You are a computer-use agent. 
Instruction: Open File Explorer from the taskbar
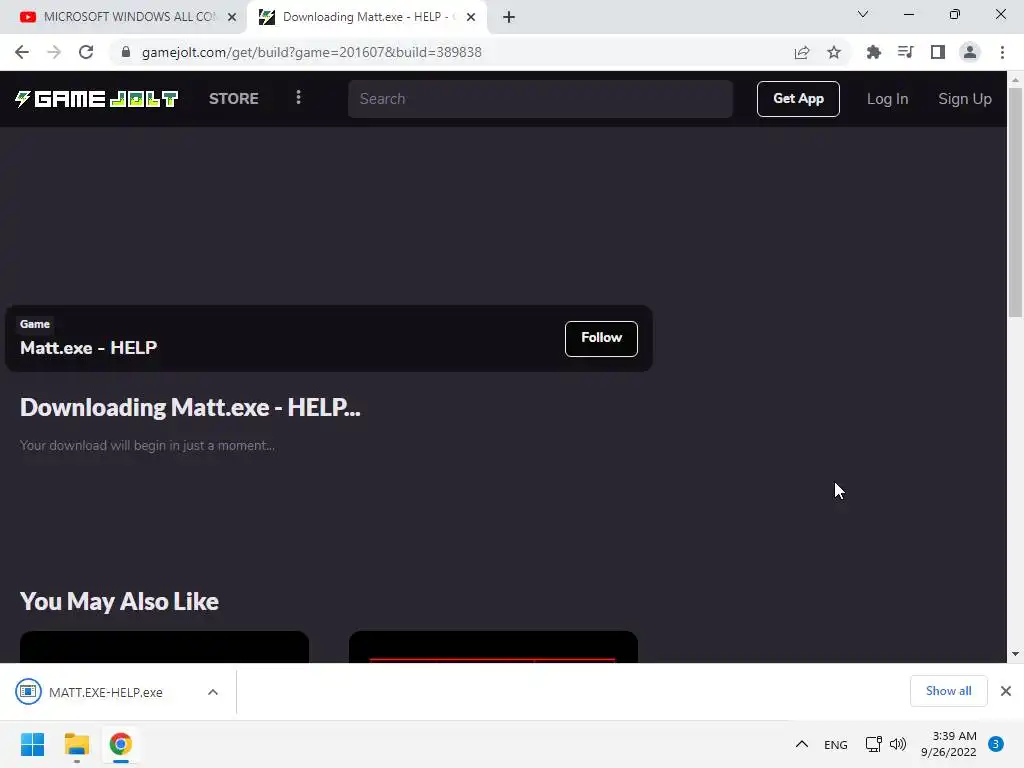click(76, 744)
